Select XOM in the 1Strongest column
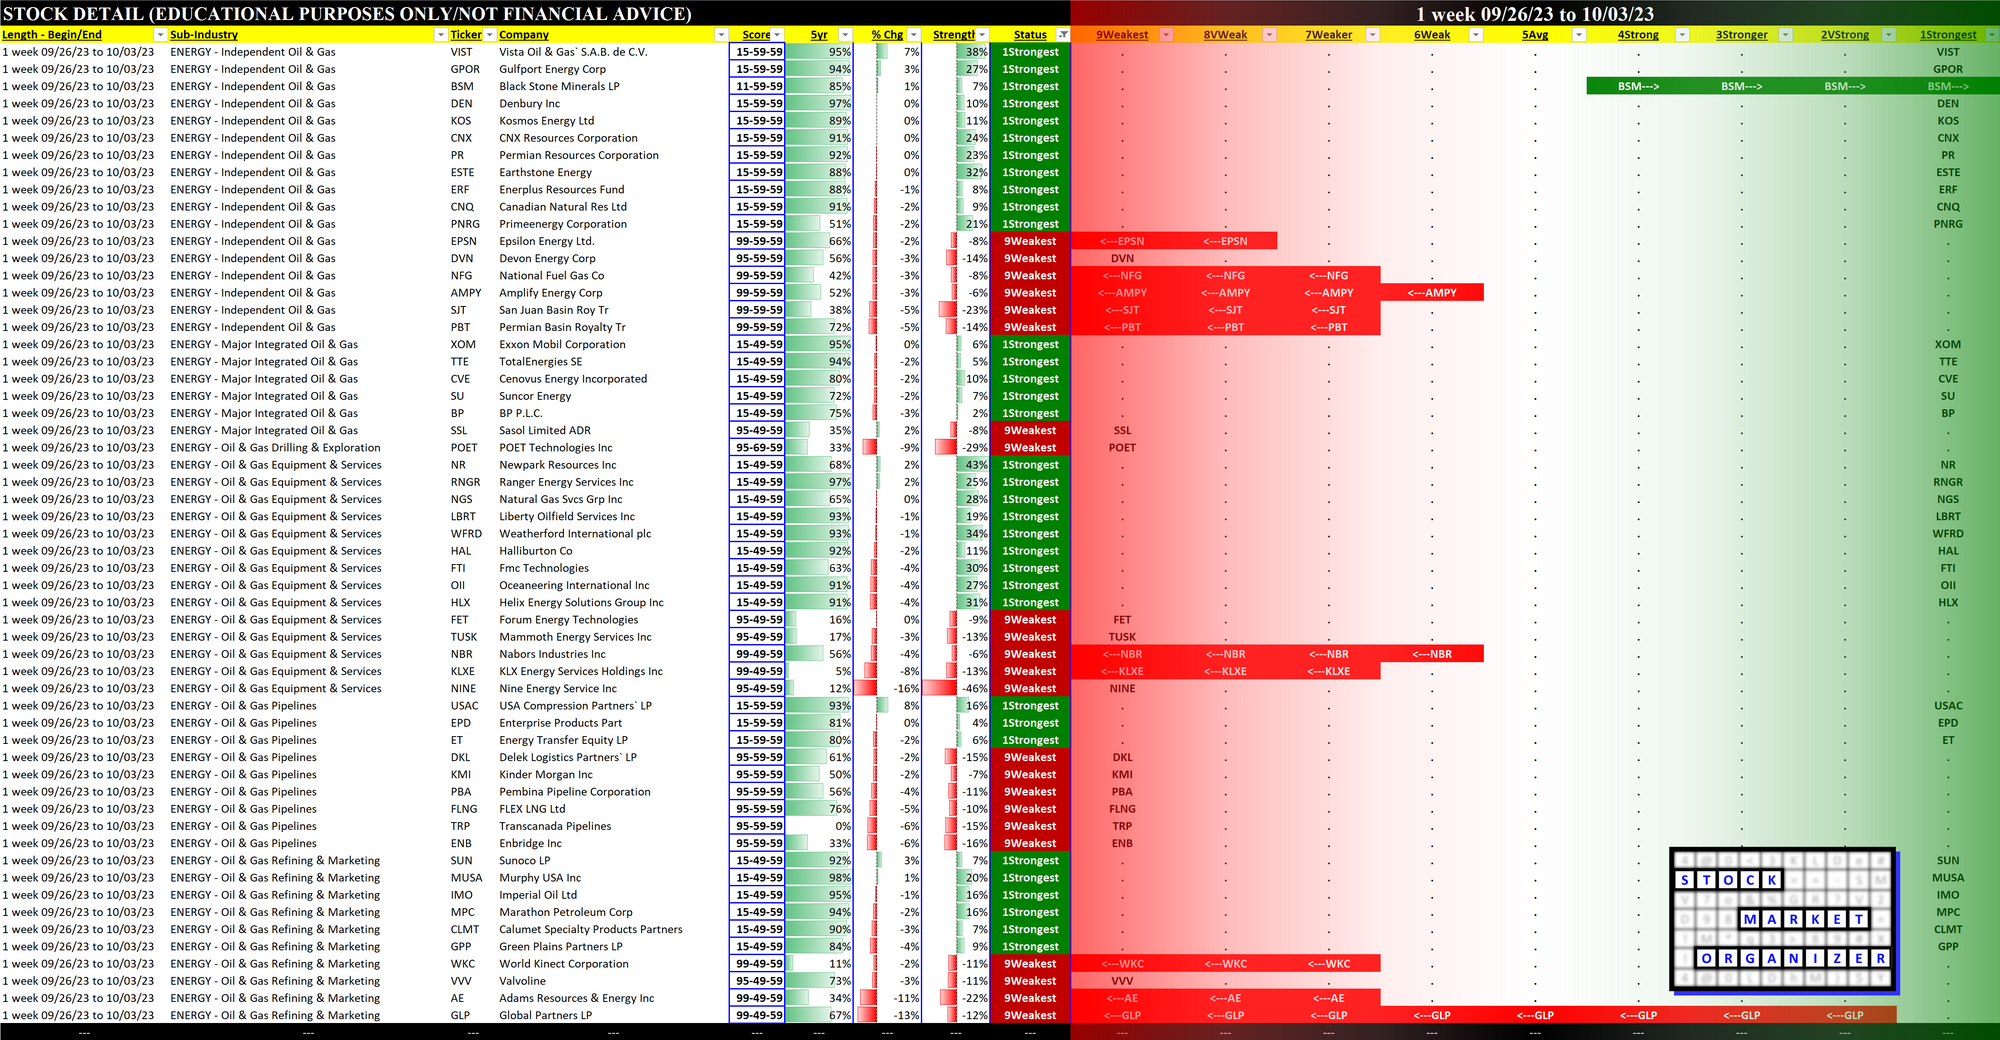Viewport: 2000px width, 1040px height. pos(1948,344)
